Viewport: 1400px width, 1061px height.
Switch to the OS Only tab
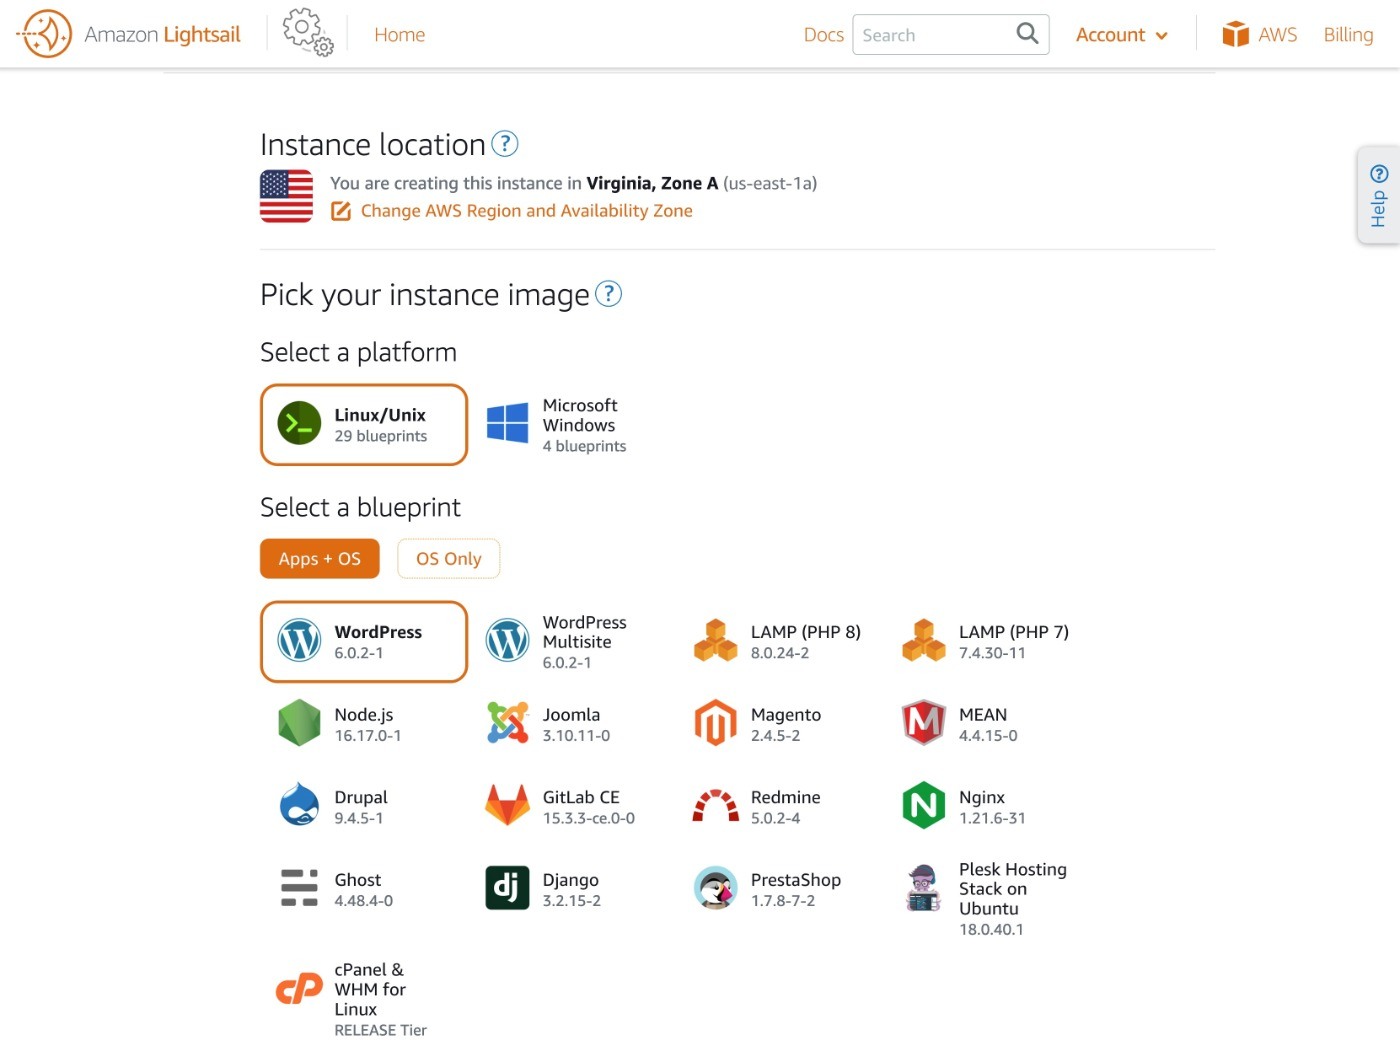[449, 559]
